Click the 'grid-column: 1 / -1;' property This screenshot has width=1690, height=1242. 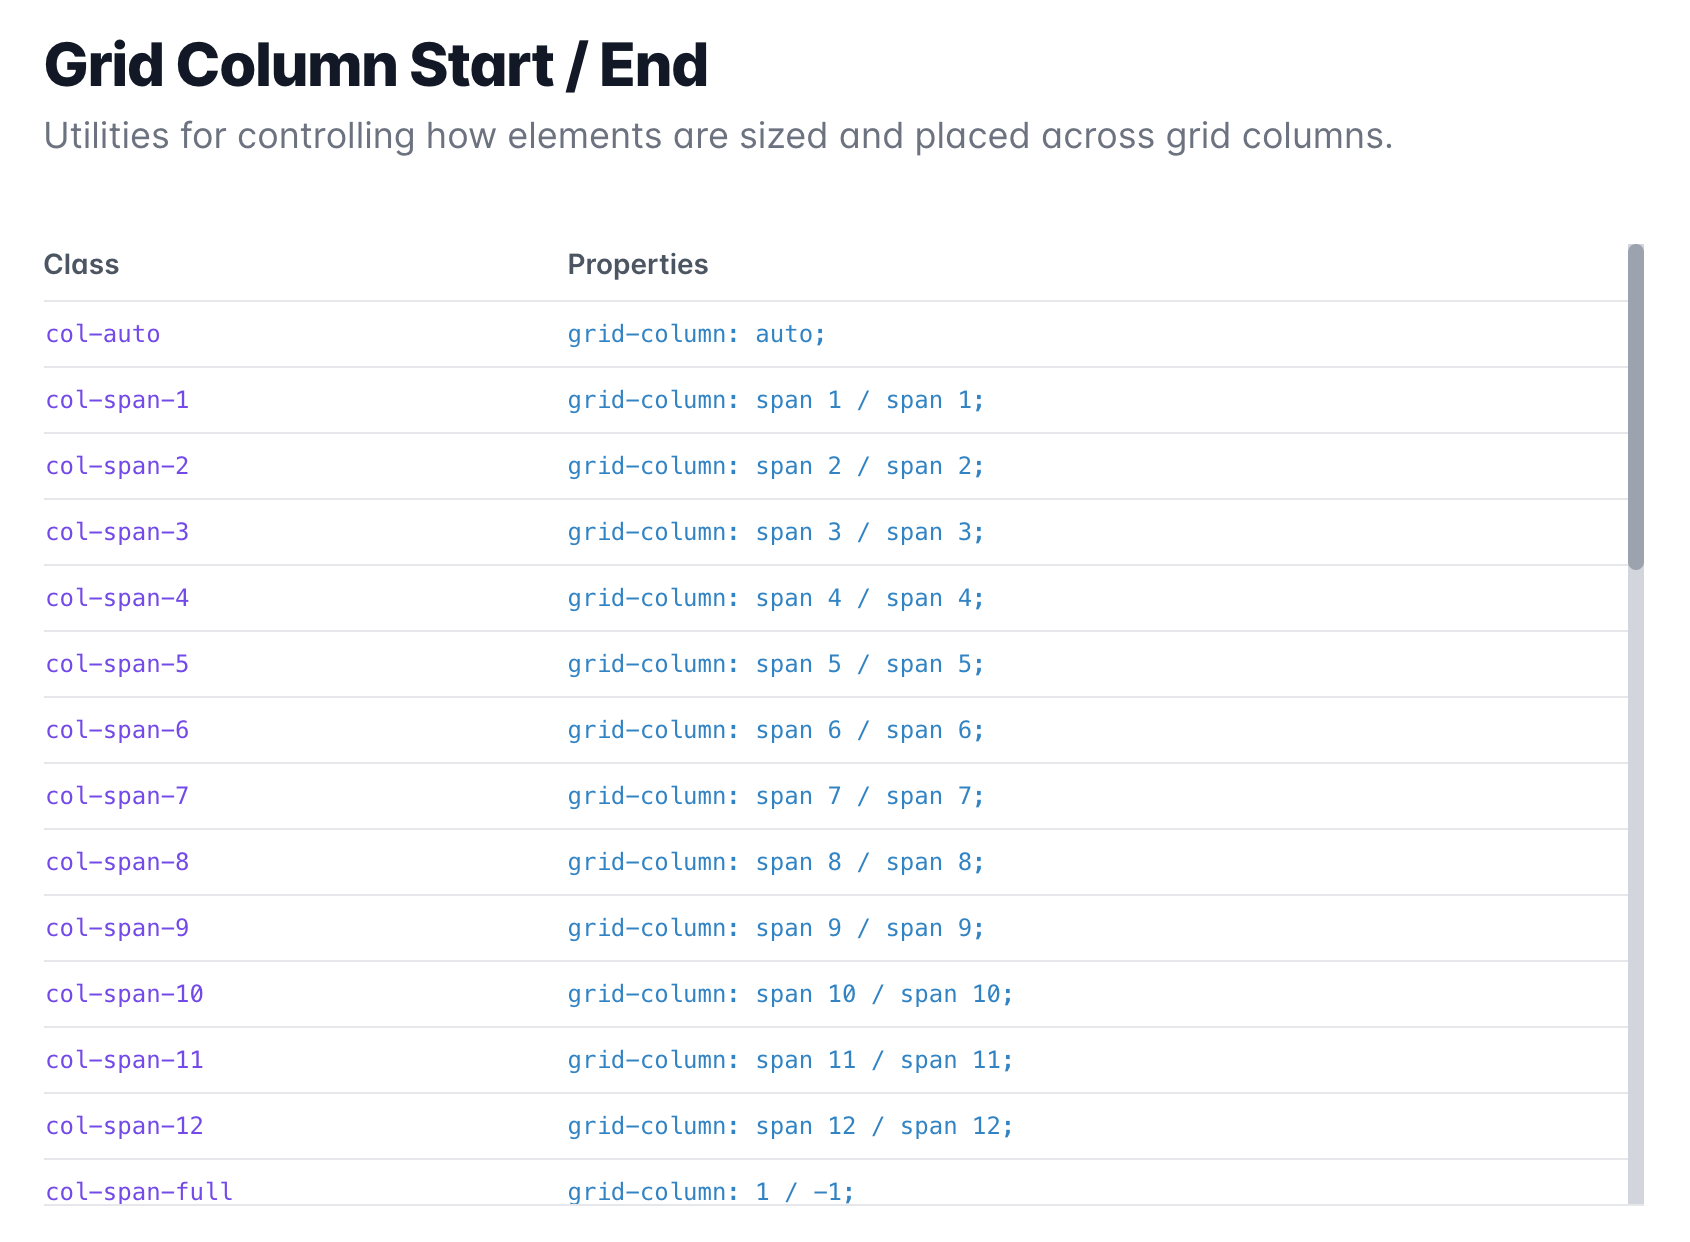710,1191
